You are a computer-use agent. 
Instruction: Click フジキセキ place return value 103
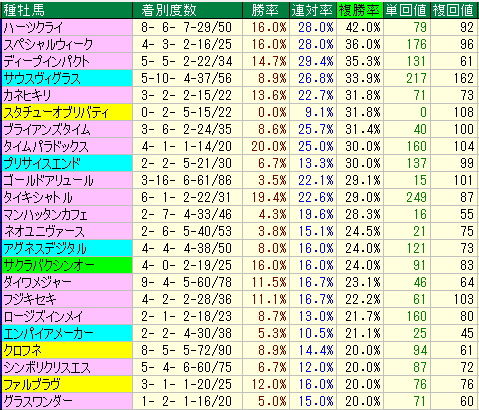coord(463,299)
